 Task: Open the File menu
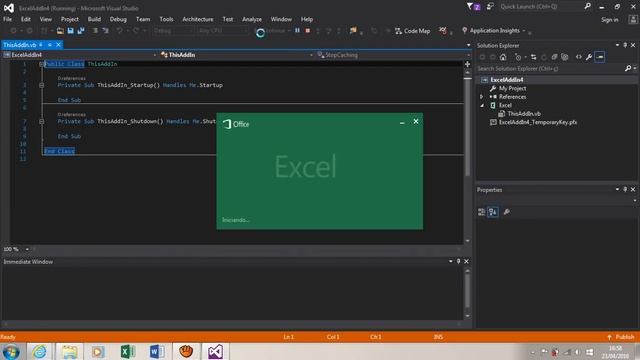click(x=7, y=19)
